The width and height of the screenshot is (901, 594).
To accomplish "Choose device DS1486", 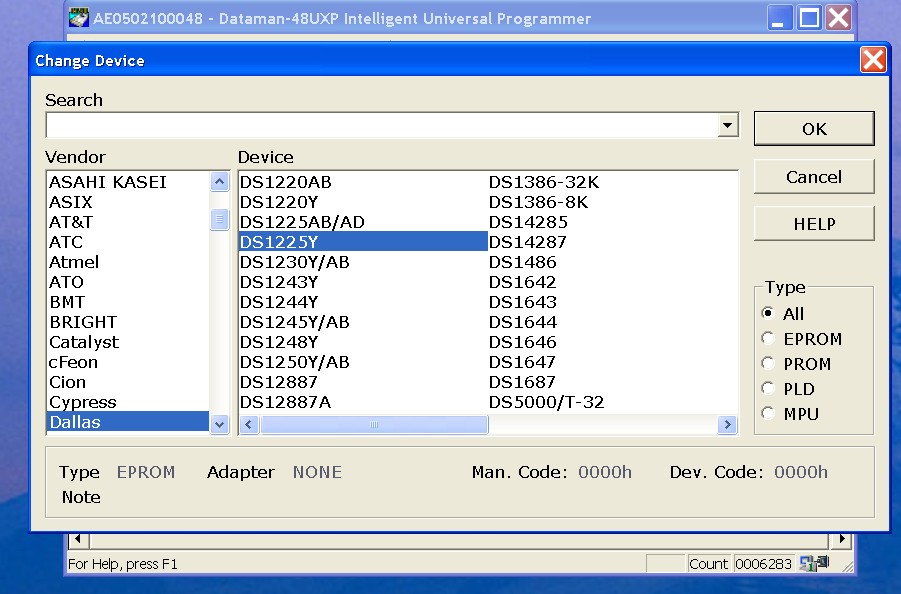I will pos(613,262).
